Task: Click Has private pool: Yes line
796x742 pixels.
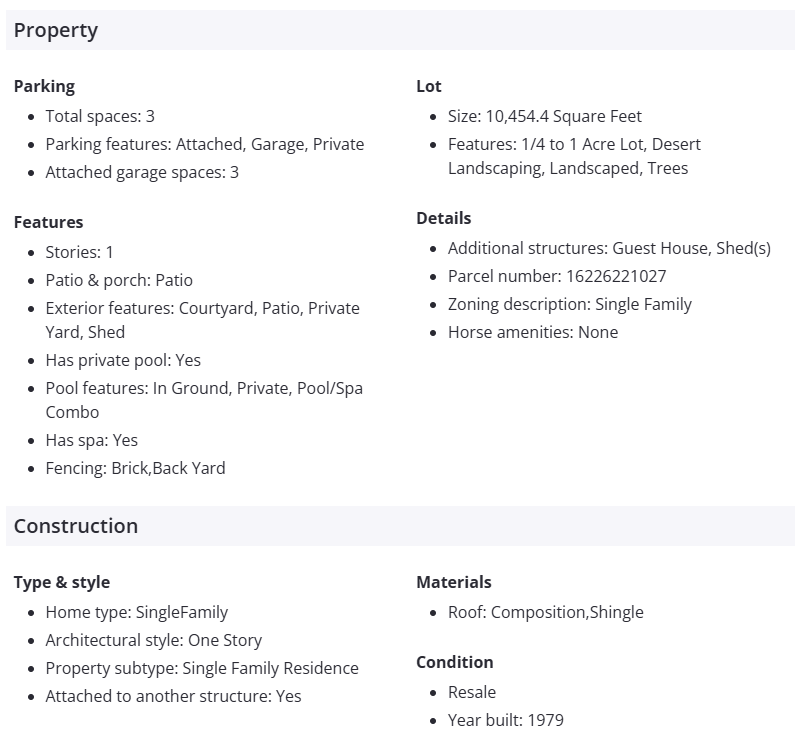Action: 123,360
